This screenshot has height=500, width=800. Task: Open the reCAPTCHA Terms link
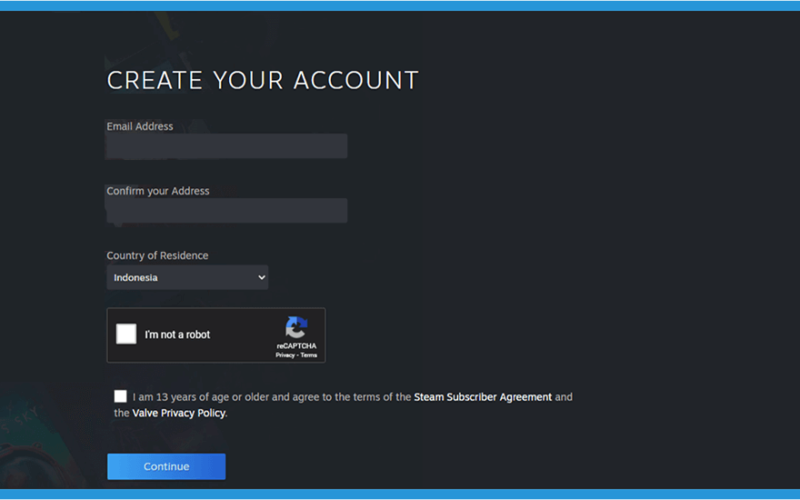point(309,355)
